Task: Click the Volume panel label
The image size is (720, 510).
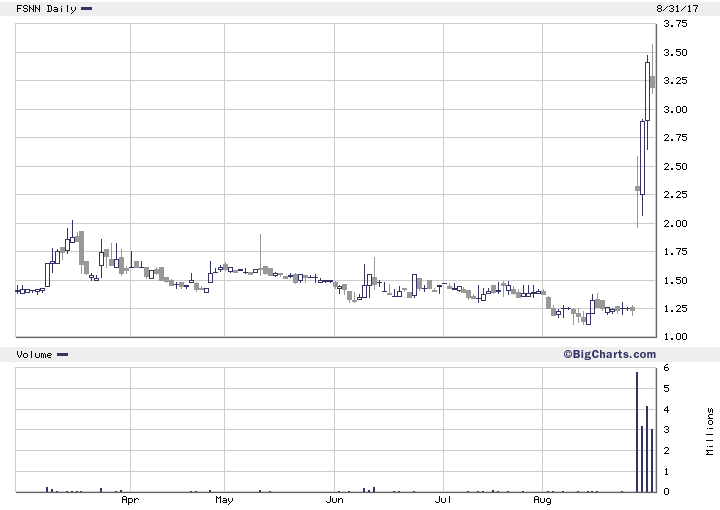Action: (x=34, y=354)
